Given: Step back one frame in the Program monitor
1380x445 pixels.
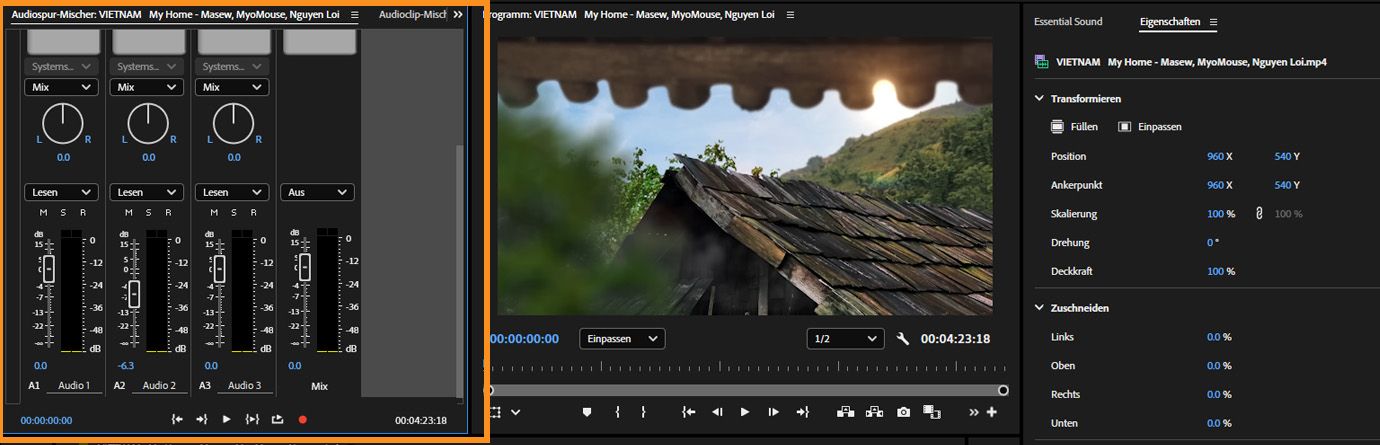Looking at the screenshot, I should [717, 412].
